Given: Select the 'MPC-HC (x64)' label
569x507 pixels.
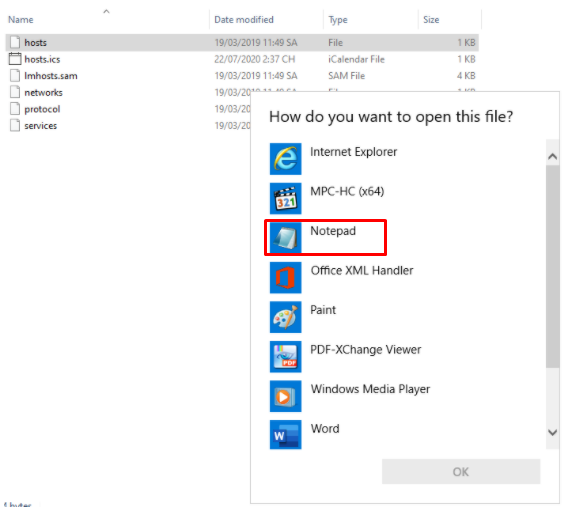Looking at the screenshot, I should (347, 191).
